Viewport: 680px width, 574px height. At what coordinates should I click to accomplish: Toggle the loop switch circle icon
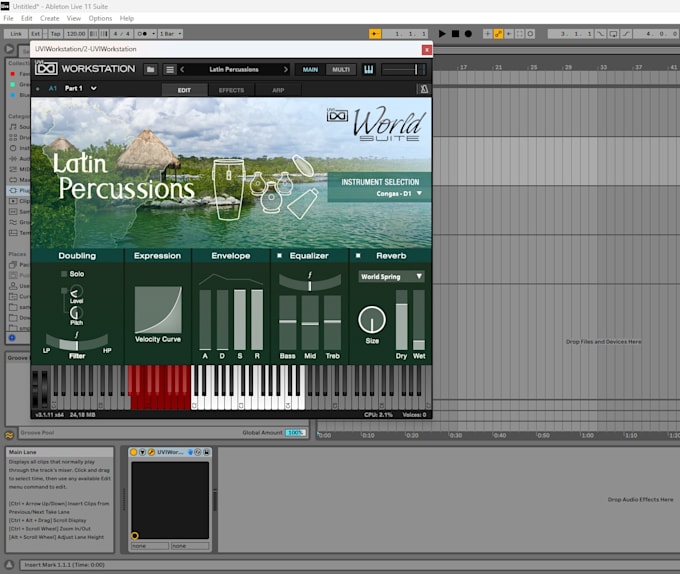[x=530, y=33]
